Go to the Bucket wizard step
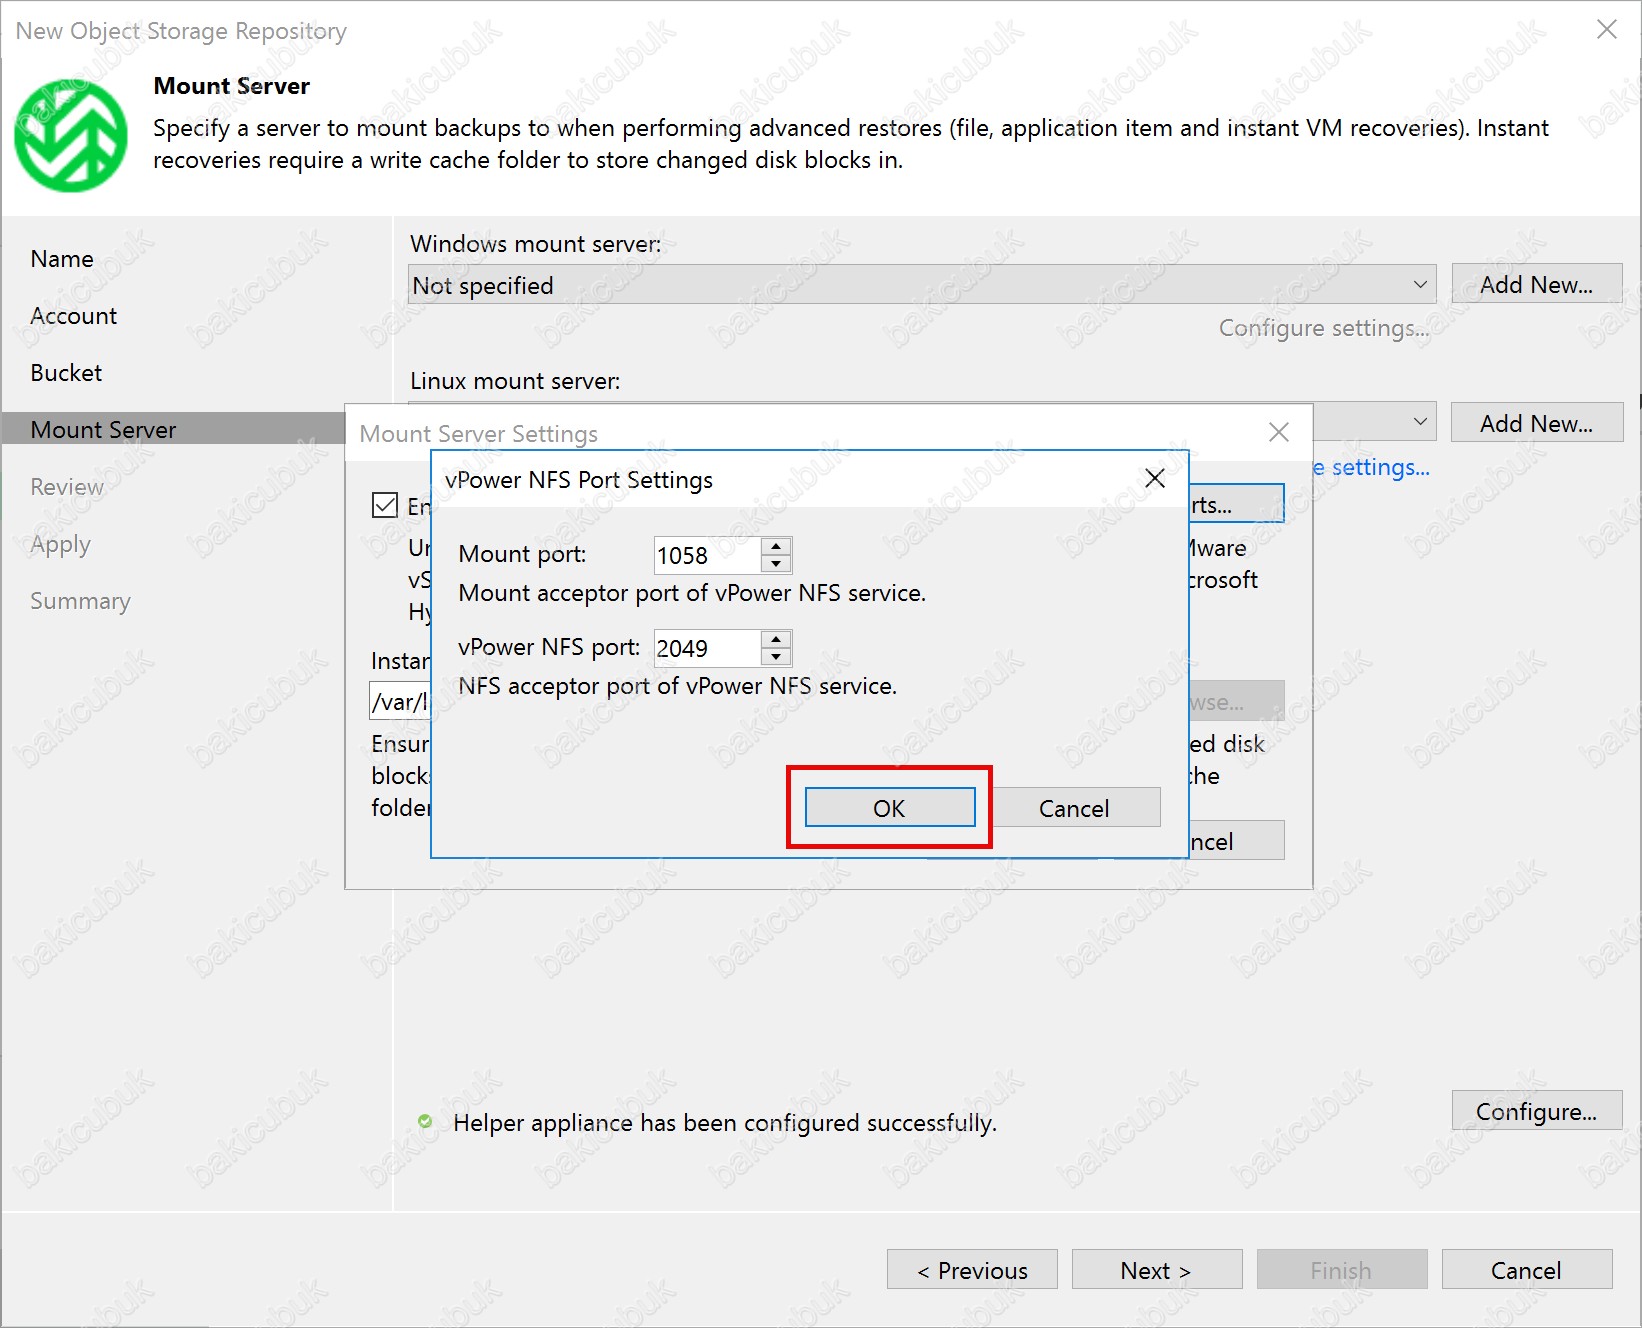The width and height of the screenshot is (1642, 1328). tap(66, 373)
